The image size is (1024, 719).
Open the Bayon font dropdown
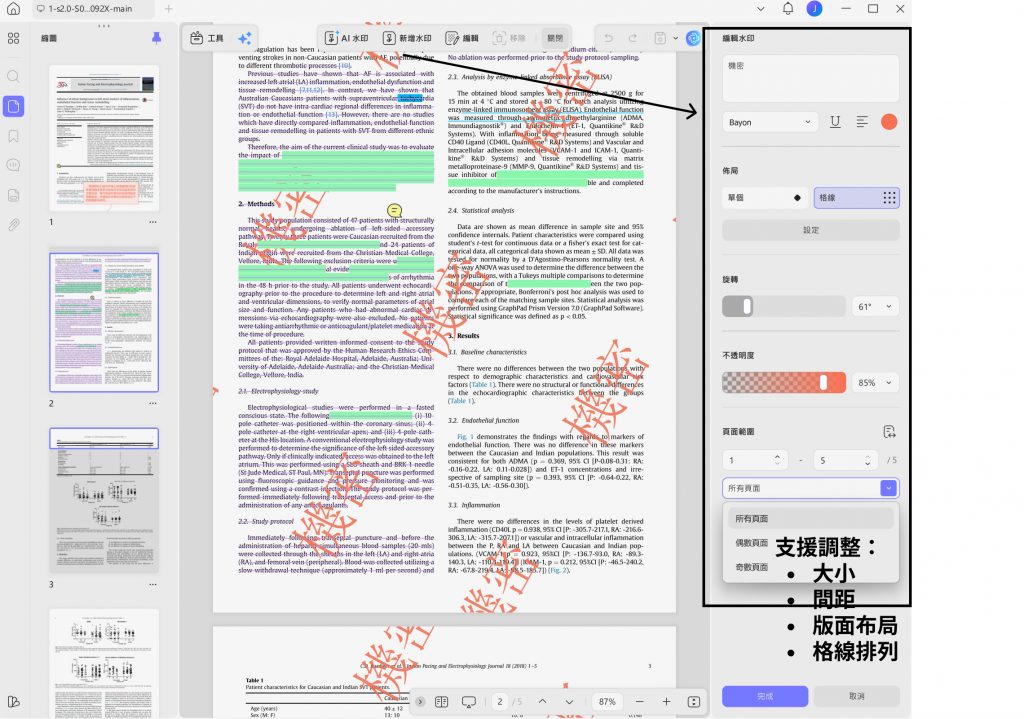tap(769, 122)
